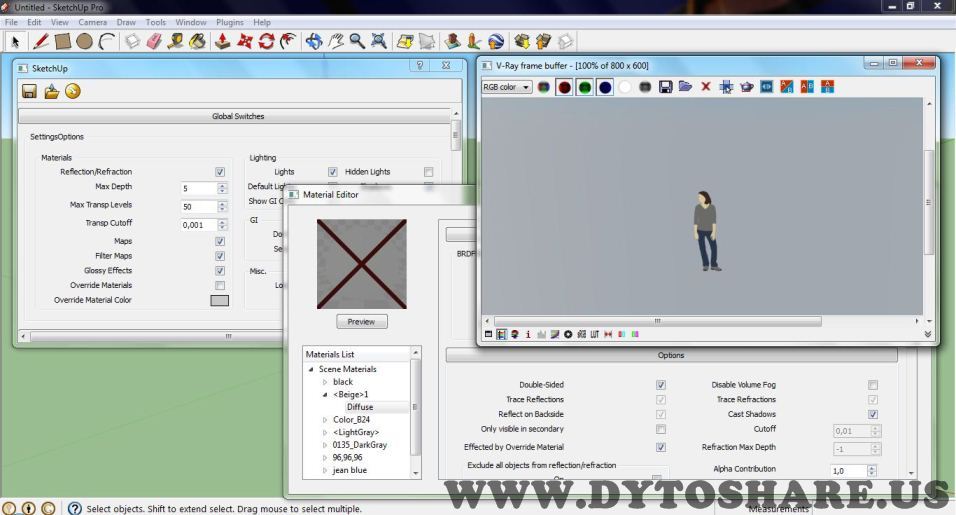Save V-Ray options with floppy icon
956x515 pixels.
29,91
